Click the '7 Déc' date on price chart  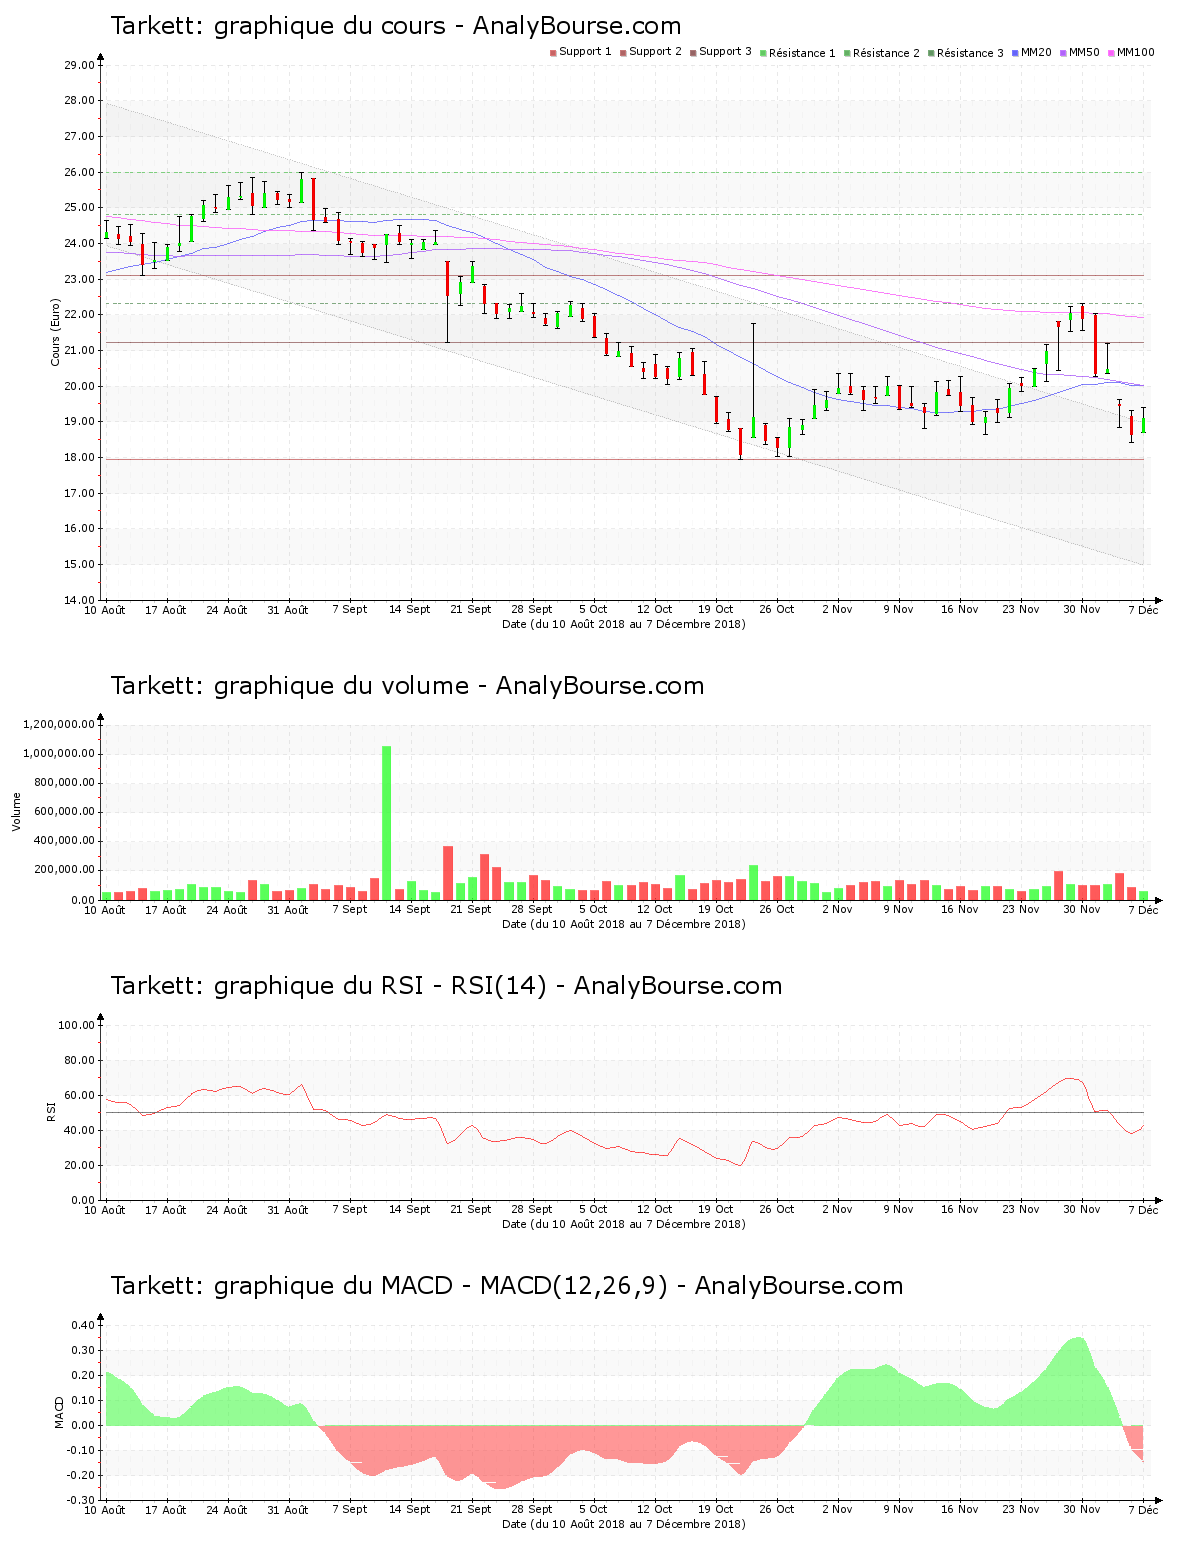[1143, 610]
